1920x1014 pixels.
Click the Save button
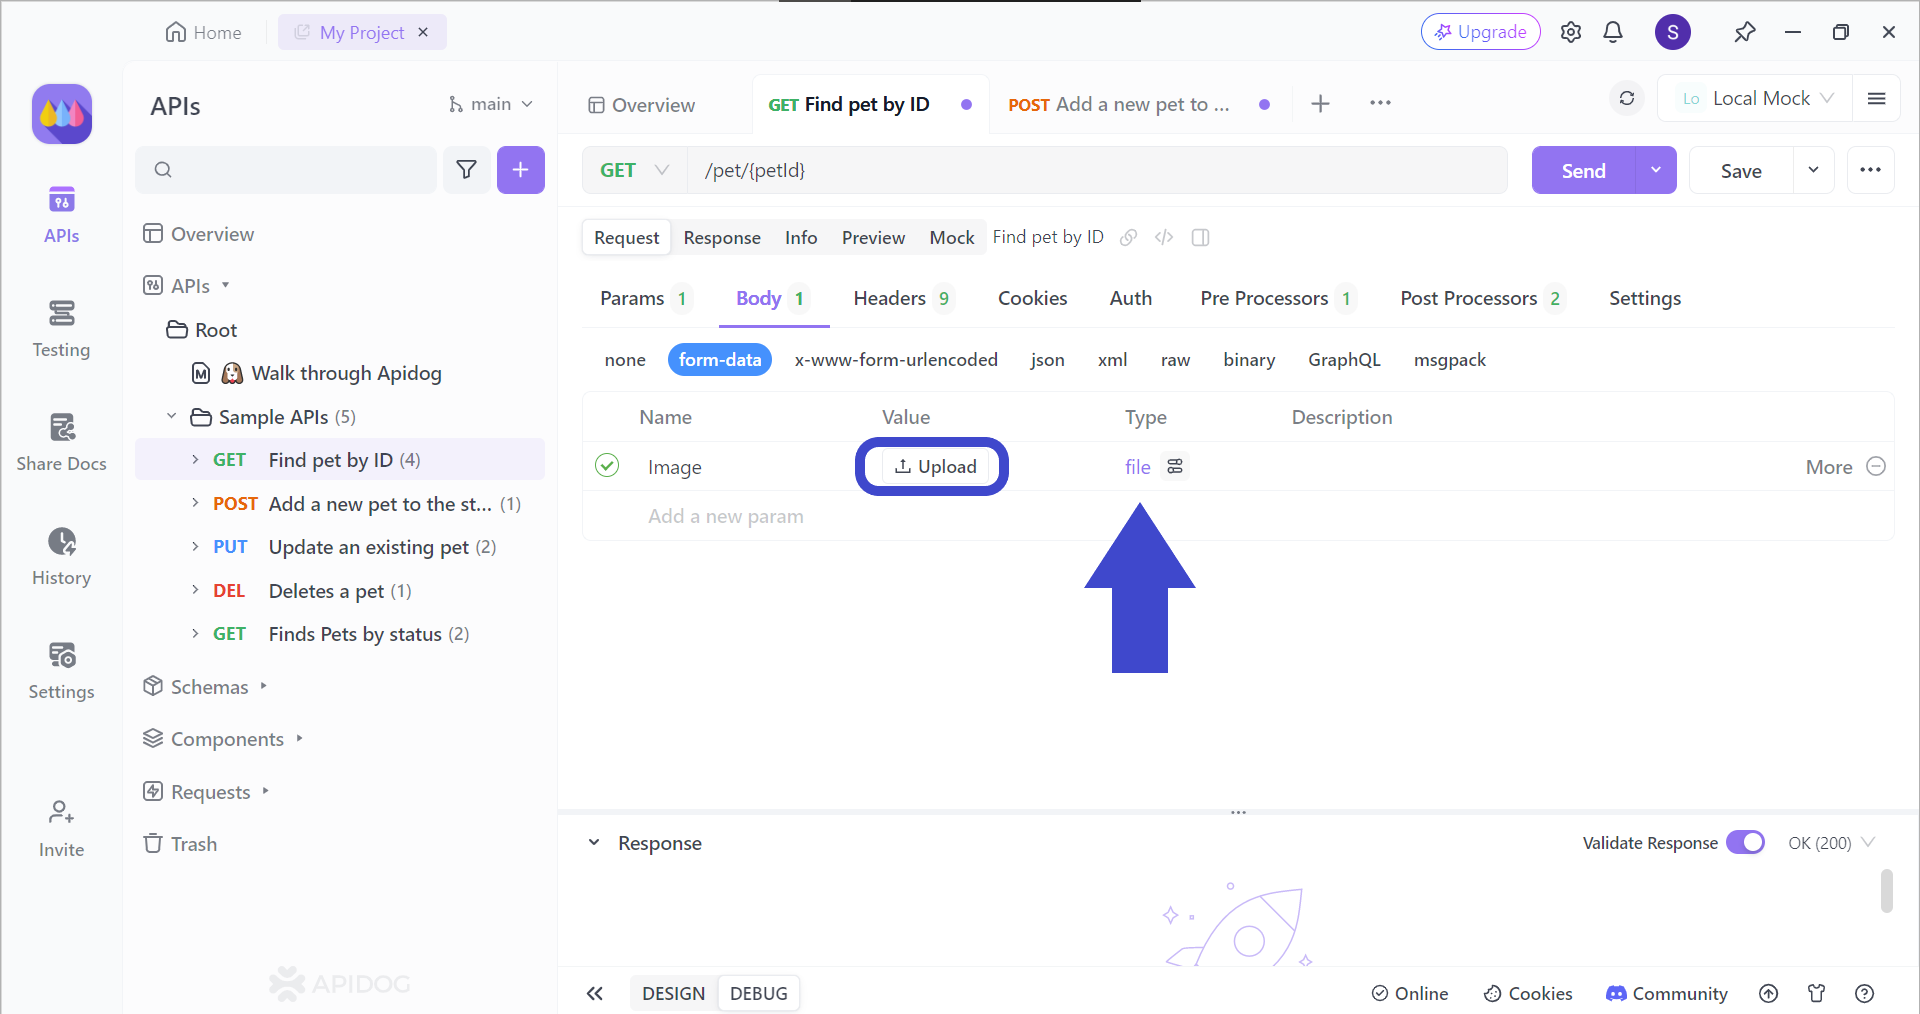click(1741, 170)
